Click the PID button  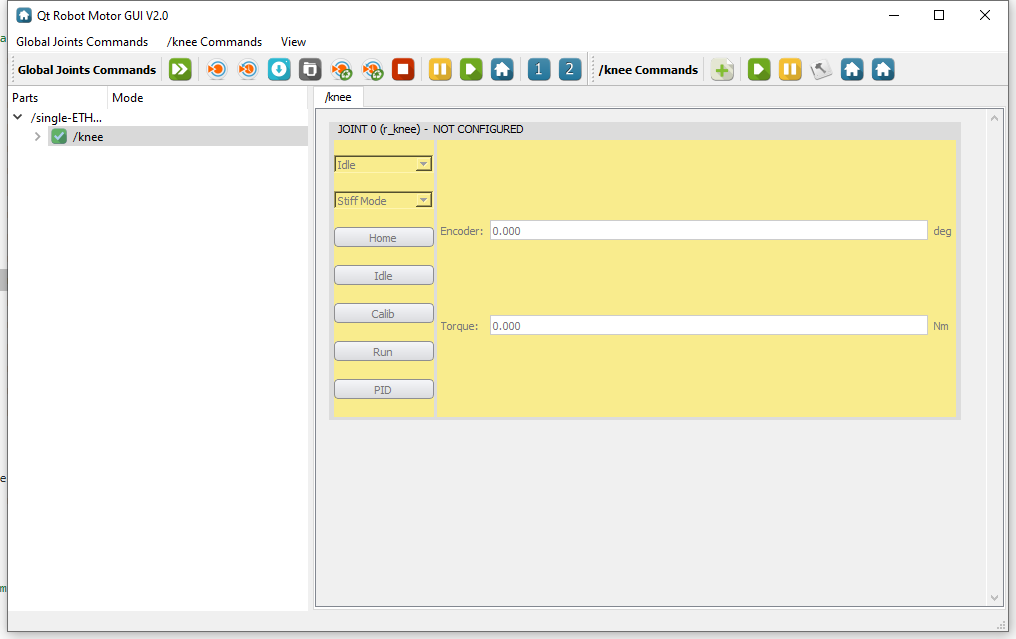point(384,389)
